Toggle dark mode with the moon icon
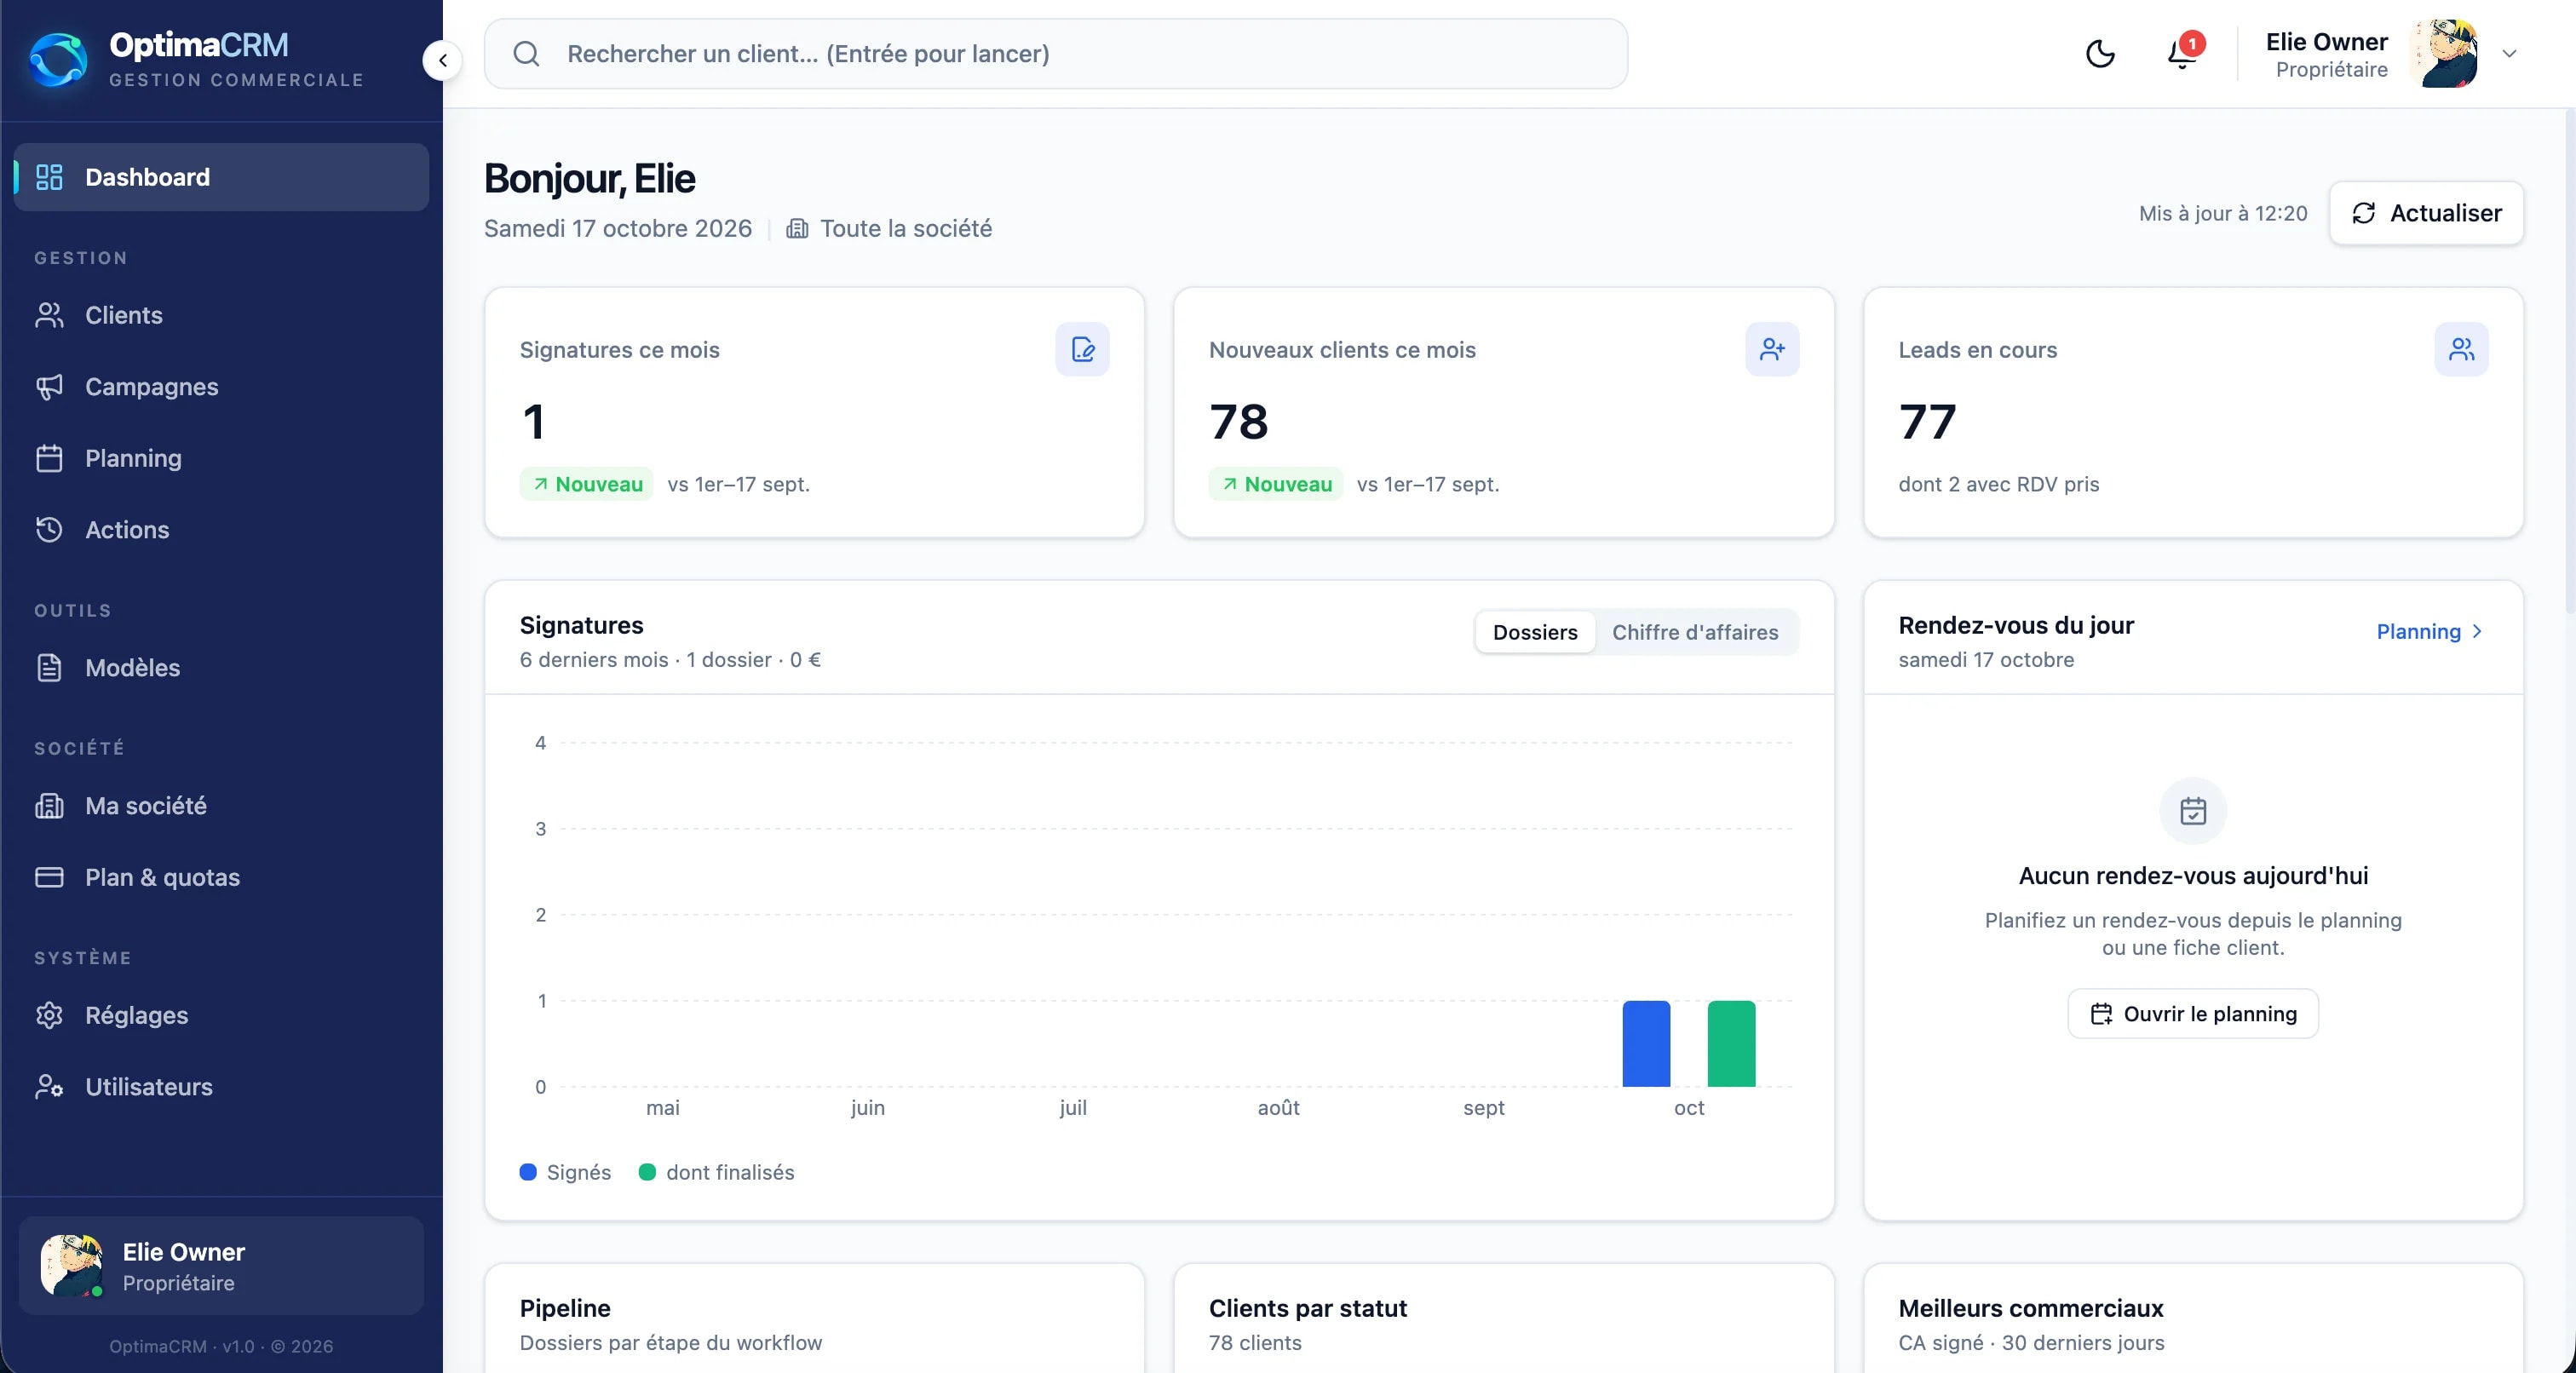Screen dimensions: 2576x1373 [x=2100, y=54]
